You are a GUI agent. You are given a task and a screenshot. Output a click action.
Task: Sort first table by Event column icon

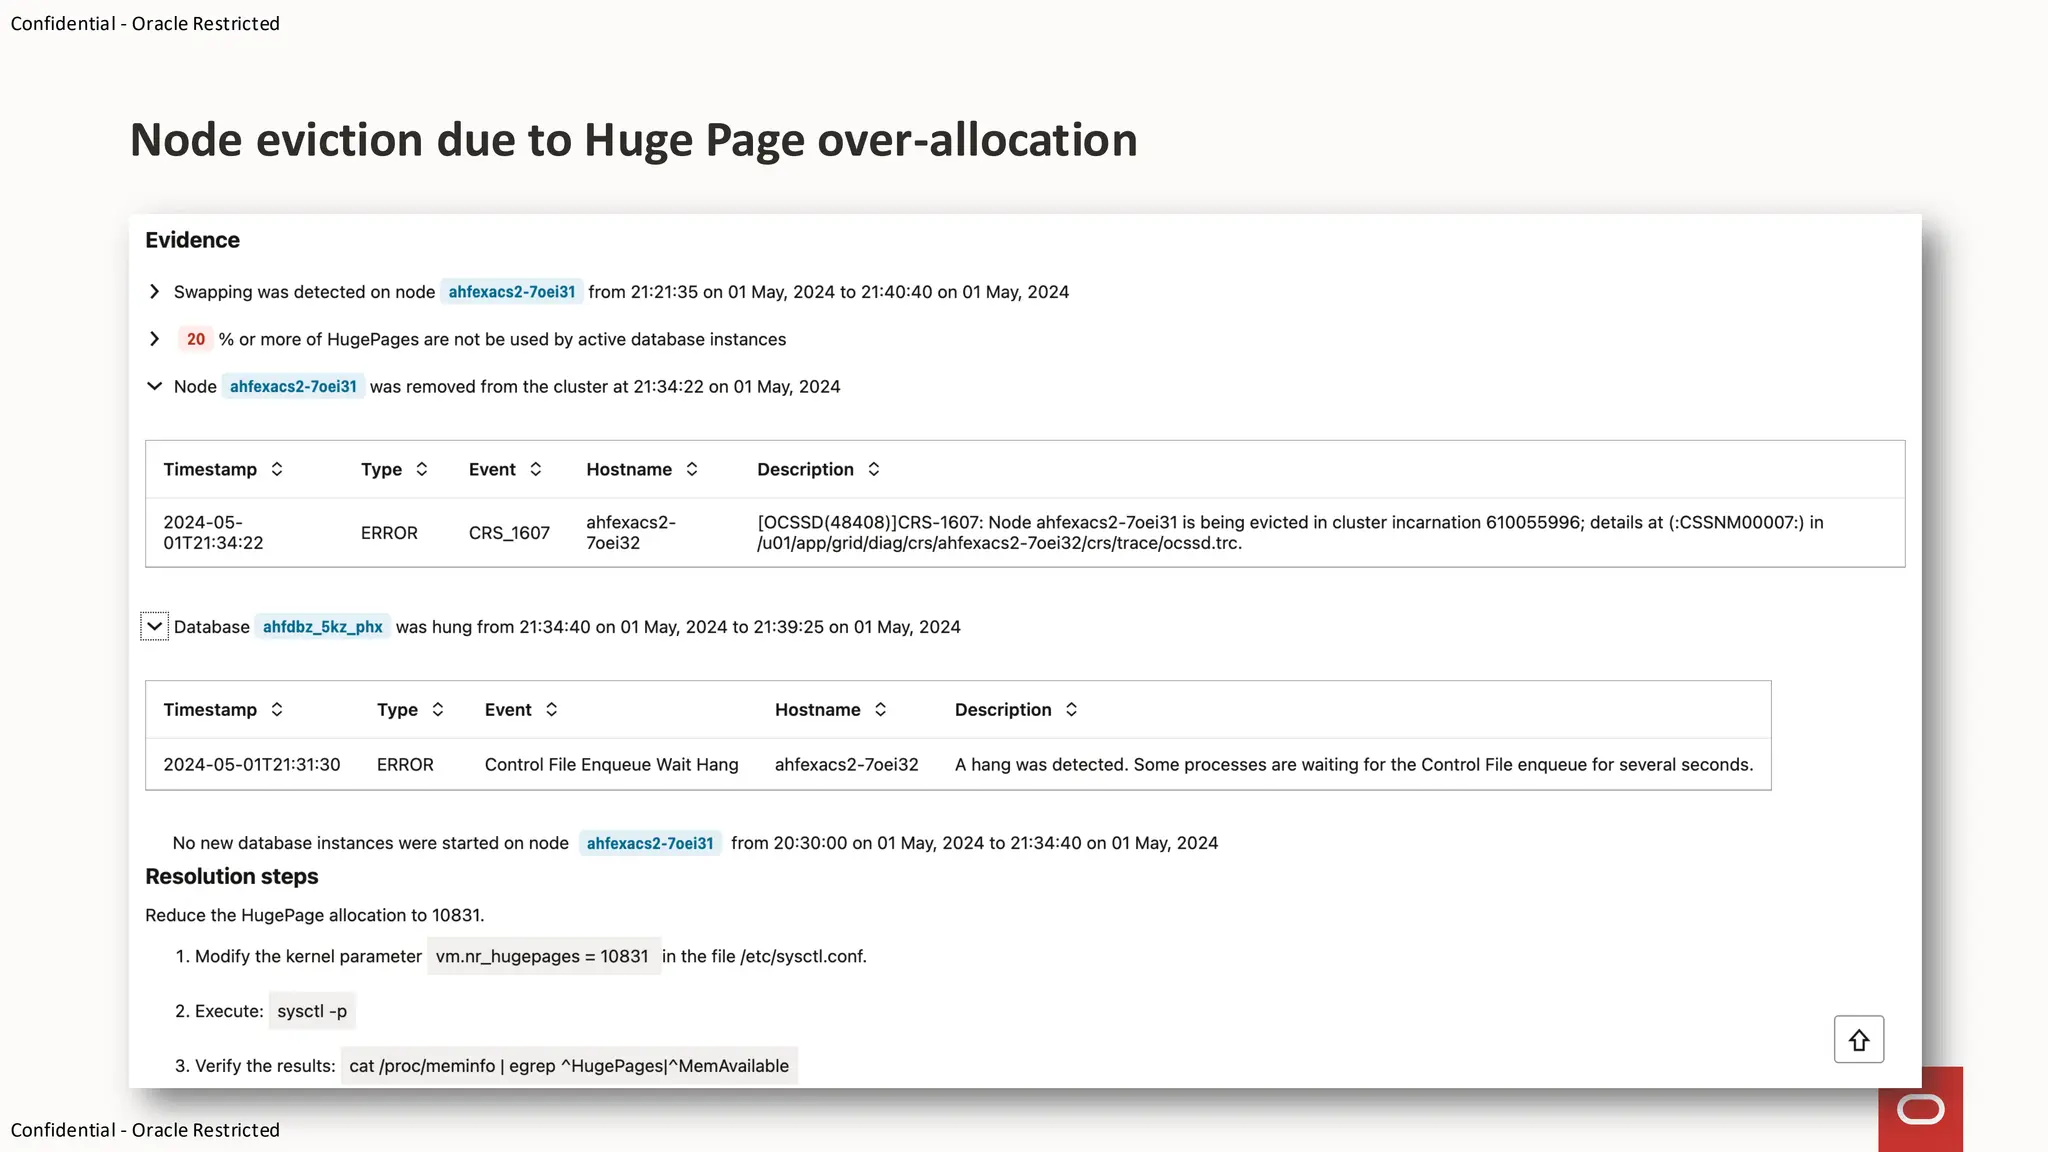coord(536,469)
